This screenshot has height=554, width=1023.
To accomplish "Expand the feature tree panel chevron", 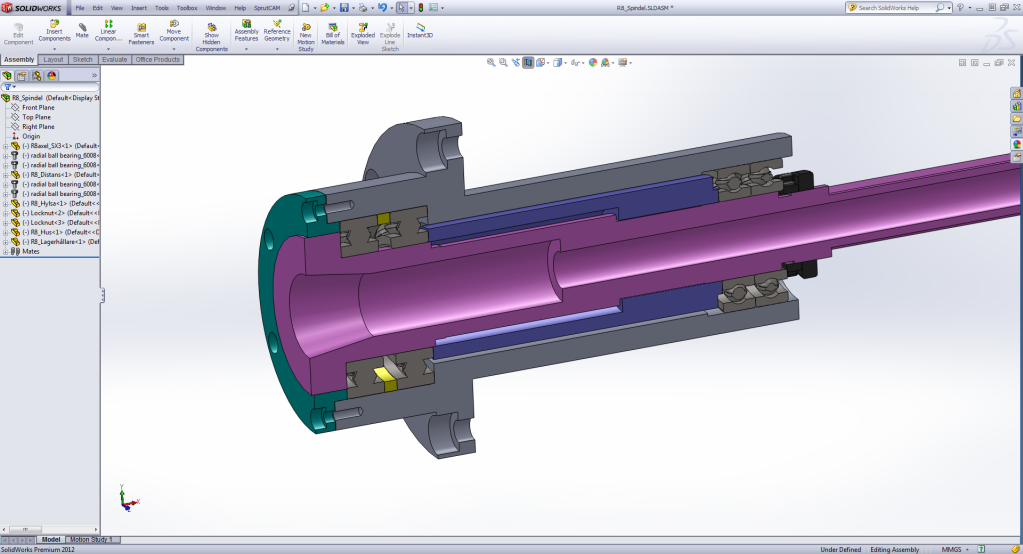I will (x=94, y=76).
